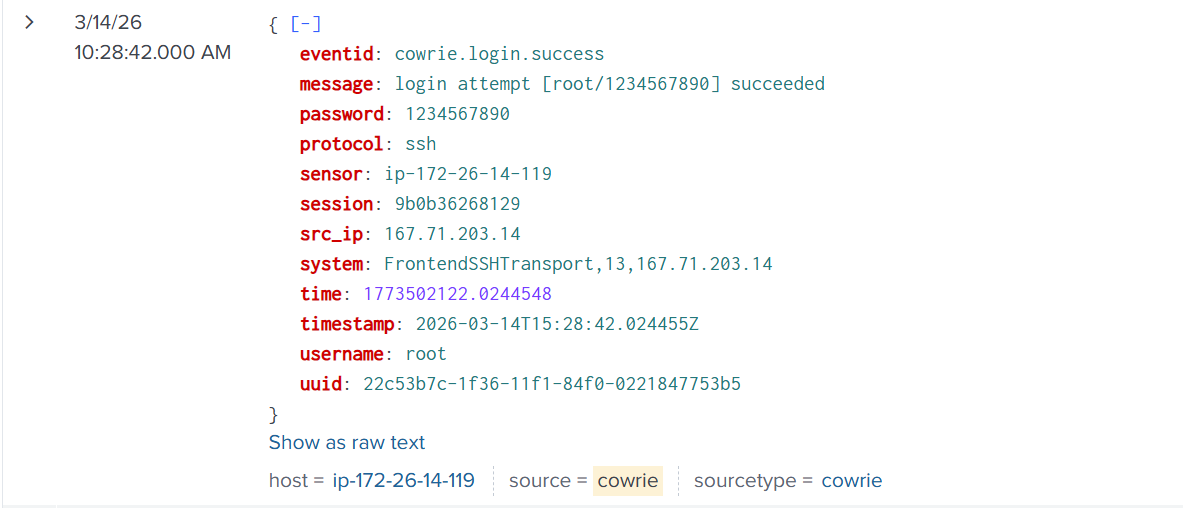Screen dimensions: 1183x508
Task: Click the system value FrontendSSHTransport
Action: [578, 264]
